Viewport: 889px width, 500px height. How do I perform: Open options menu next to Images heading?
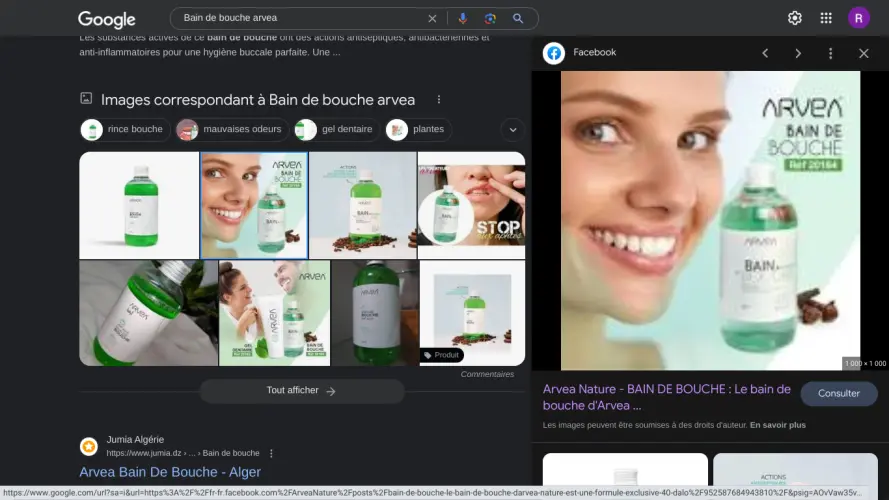pos(439,99)
